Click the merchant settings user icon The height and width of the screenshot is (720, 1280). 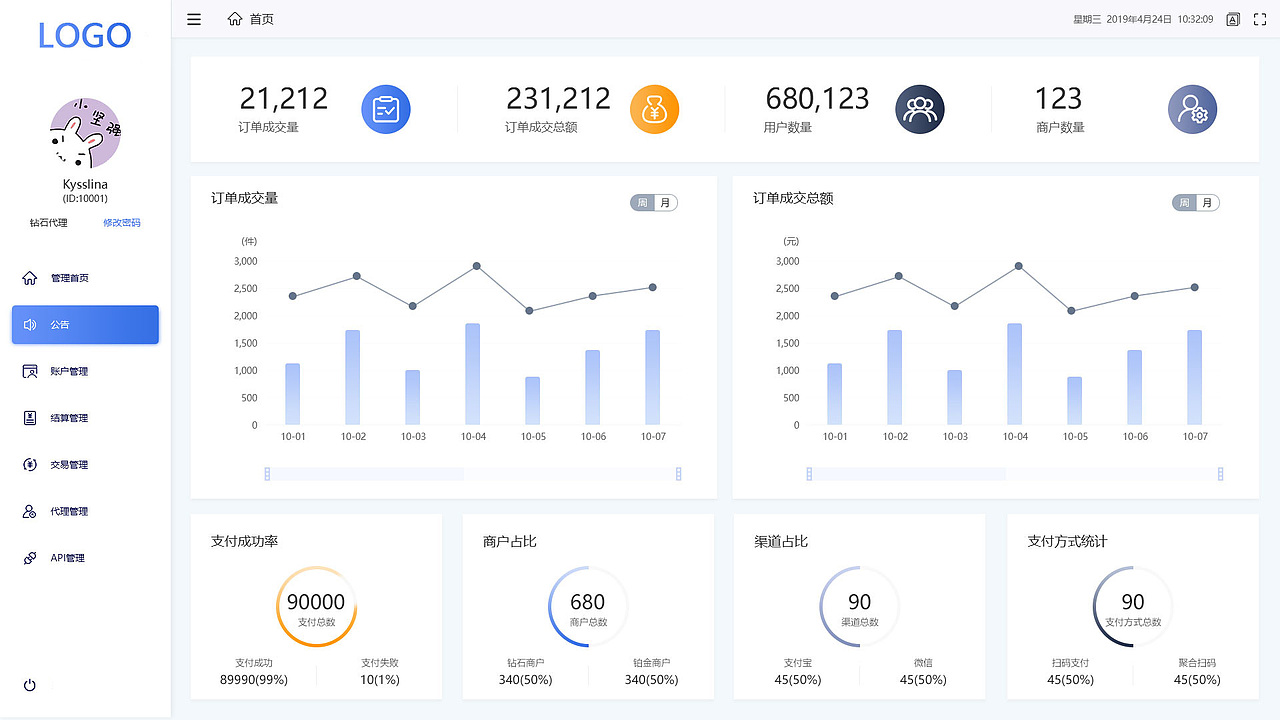1193,109
